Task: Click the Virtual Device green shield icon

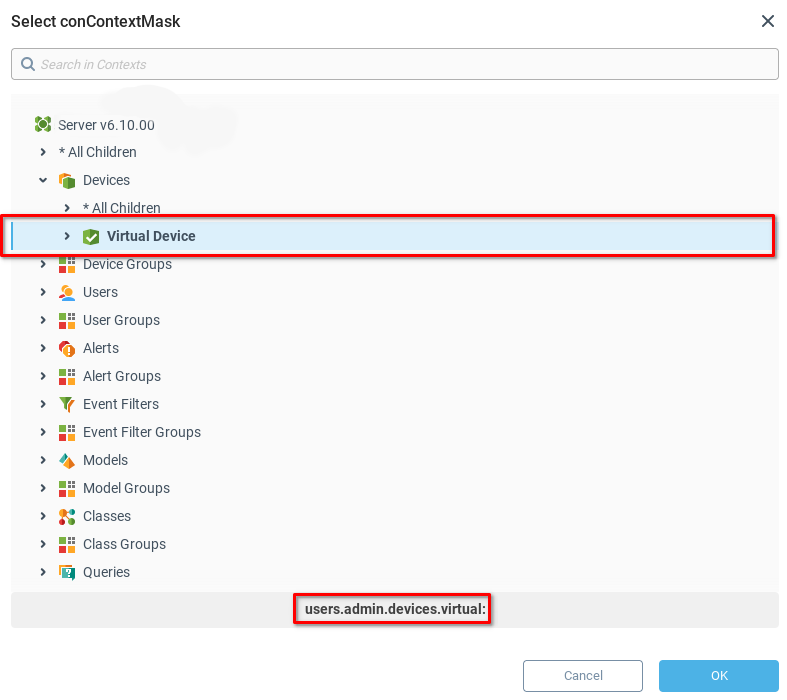Action: click(91, 236)
